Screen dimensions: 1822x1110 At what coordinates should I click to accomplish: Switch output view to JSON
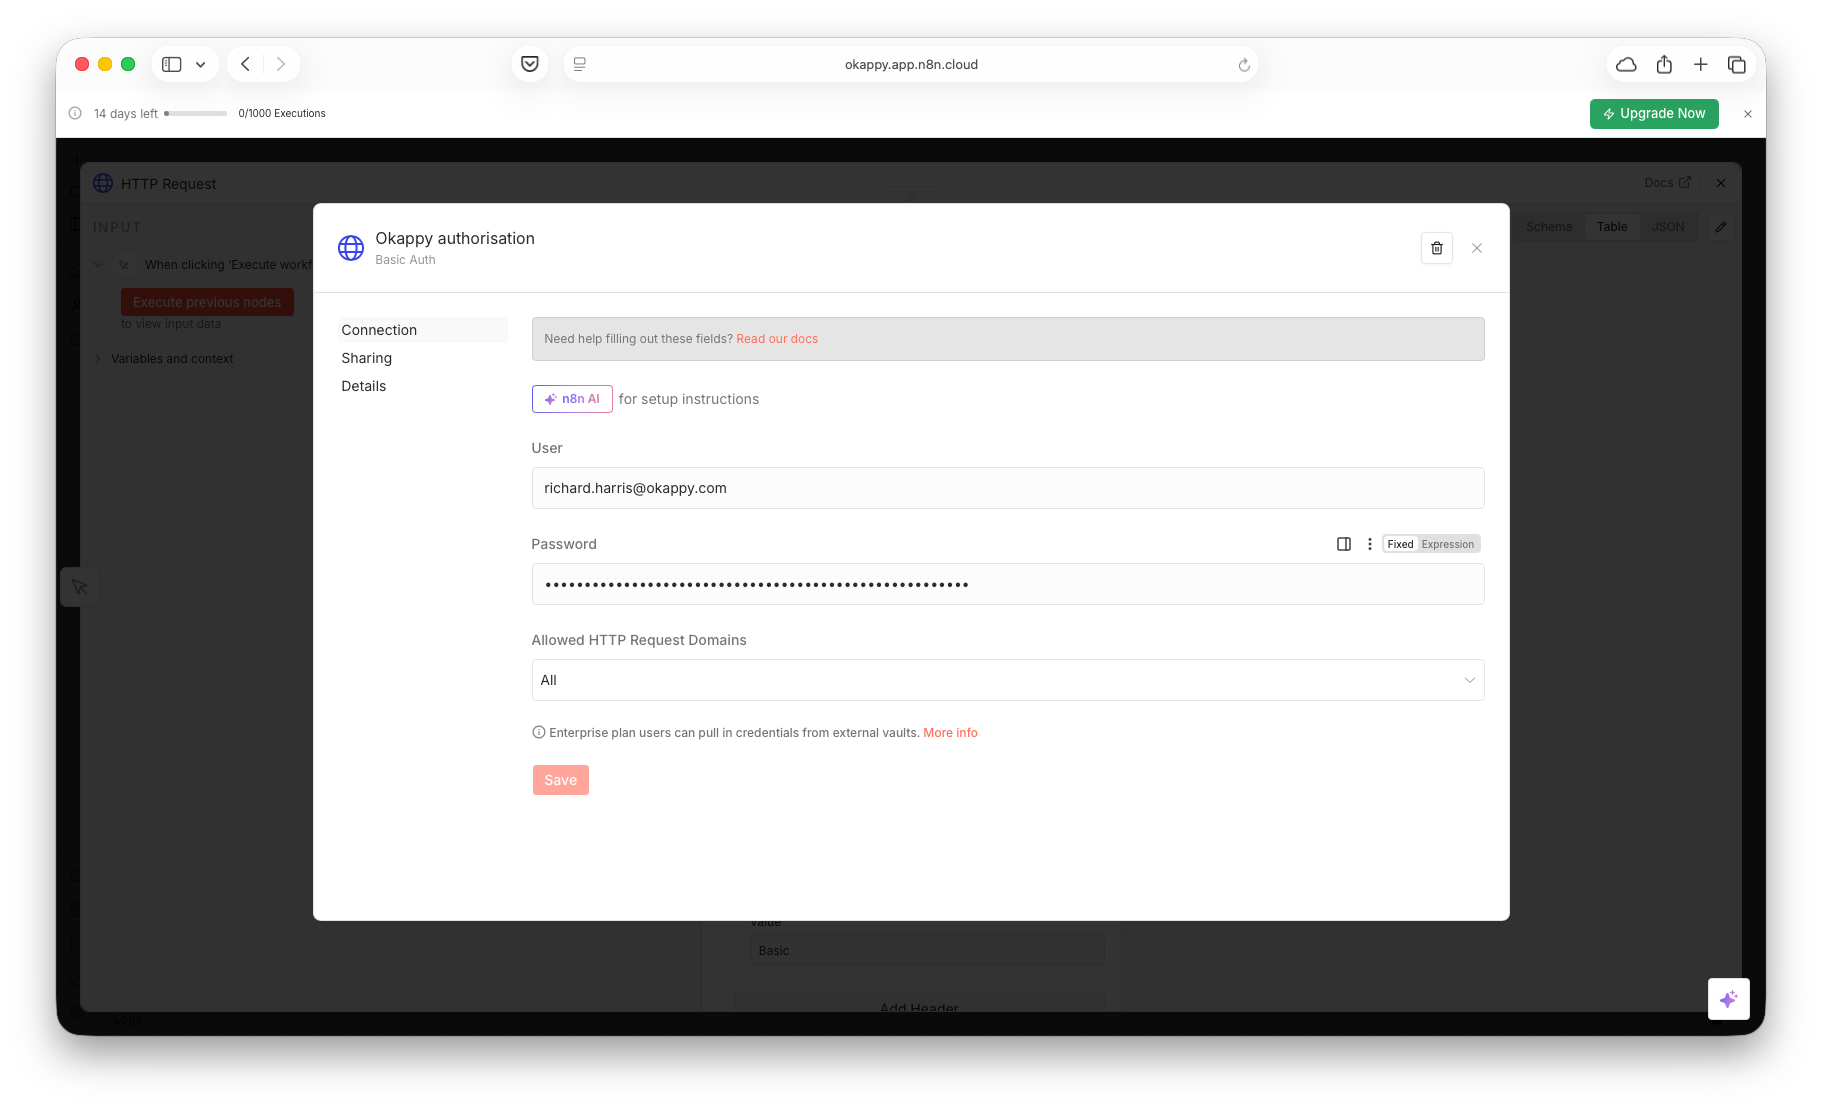point(1667,227)
